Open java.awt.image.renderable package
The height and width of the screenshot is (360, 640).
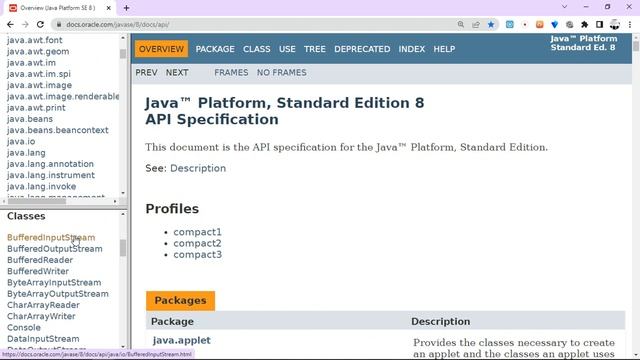click(63, 96)
